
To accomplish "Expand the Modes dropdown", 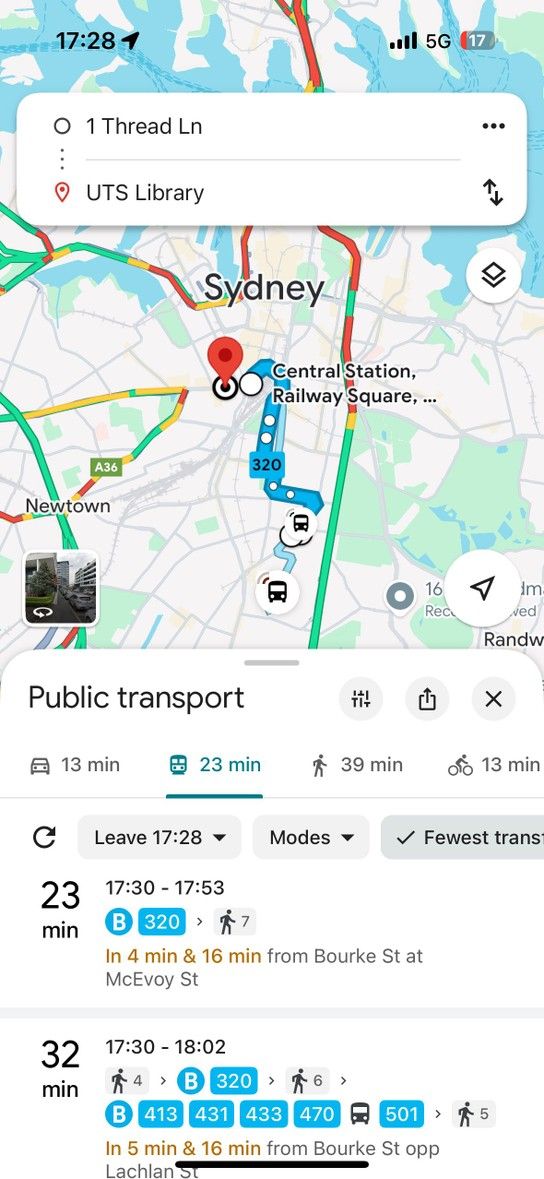I will (311, 837).
